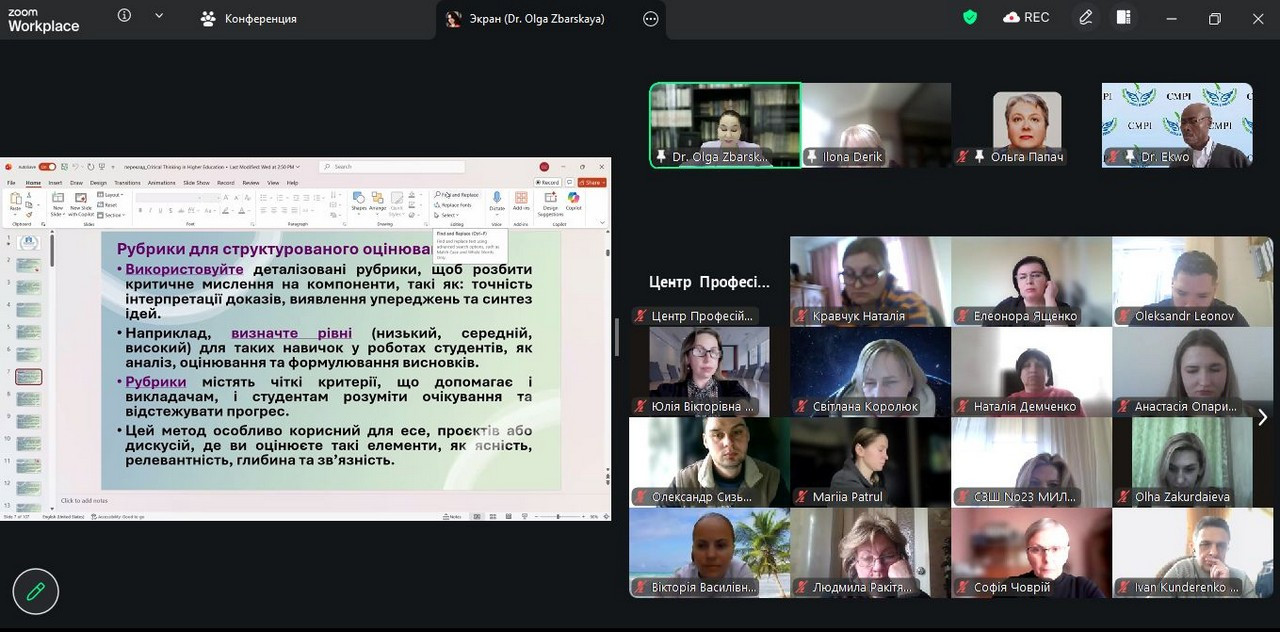Collapse the PowerPoint ribbon chevron
Image resolution: width=1280 pixels, height=632 pixels.
coord(602,222)
